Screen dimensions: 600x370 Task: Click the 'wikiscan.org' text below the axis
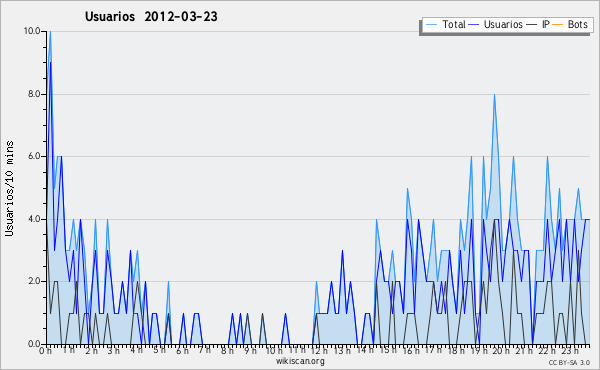click(x=300, y=361)
